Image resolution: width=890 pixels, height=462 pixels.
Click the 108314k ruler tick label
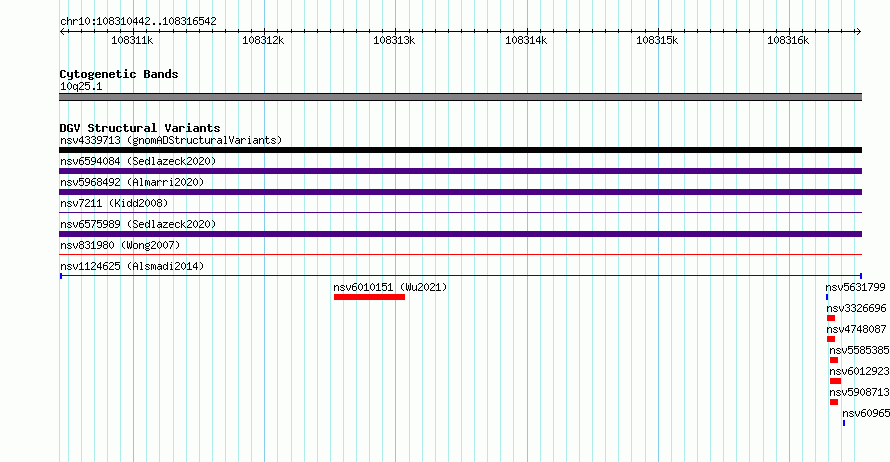526,40
